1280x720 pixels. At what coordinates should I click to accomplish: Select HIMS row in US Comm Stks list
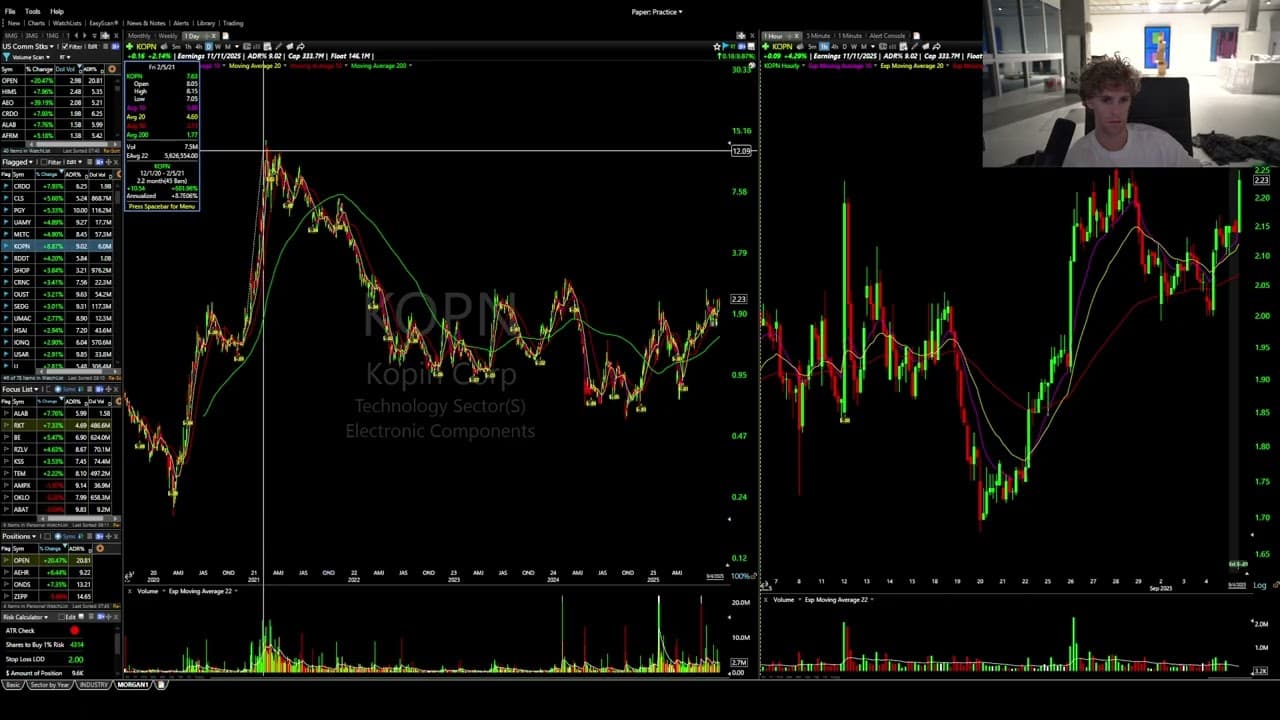coord(54,92)
